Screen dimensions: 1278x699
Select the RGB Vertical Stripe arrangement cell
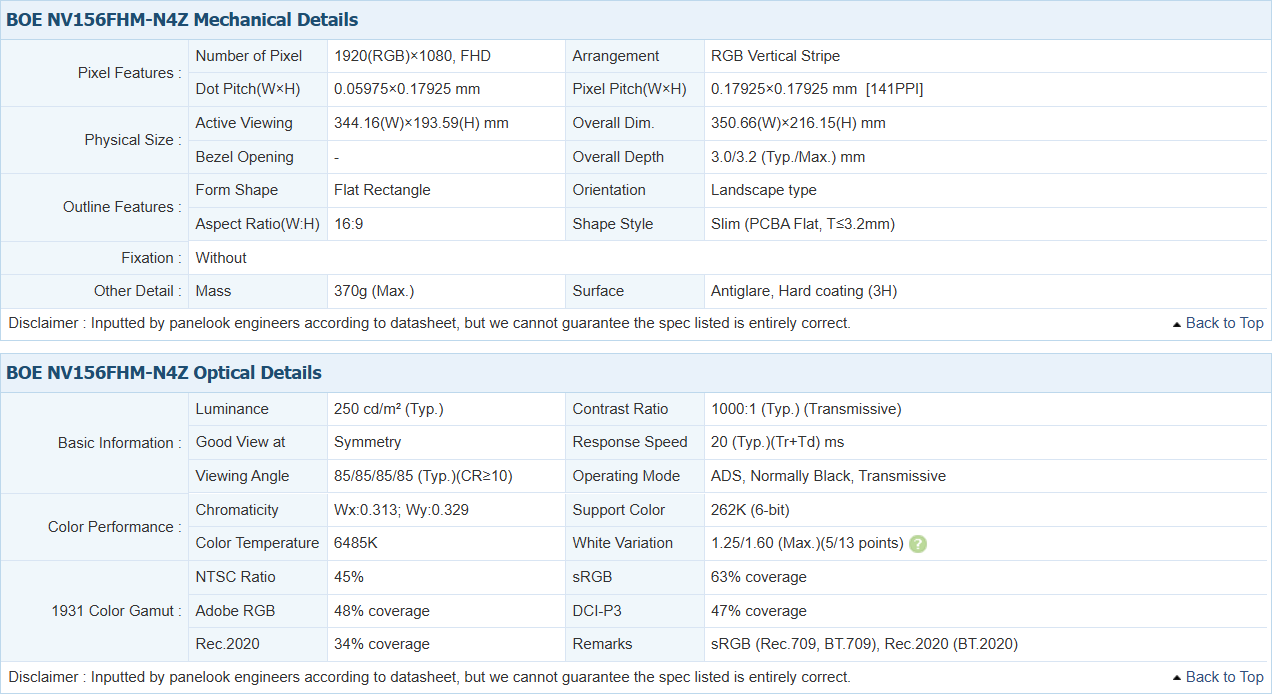775,56
